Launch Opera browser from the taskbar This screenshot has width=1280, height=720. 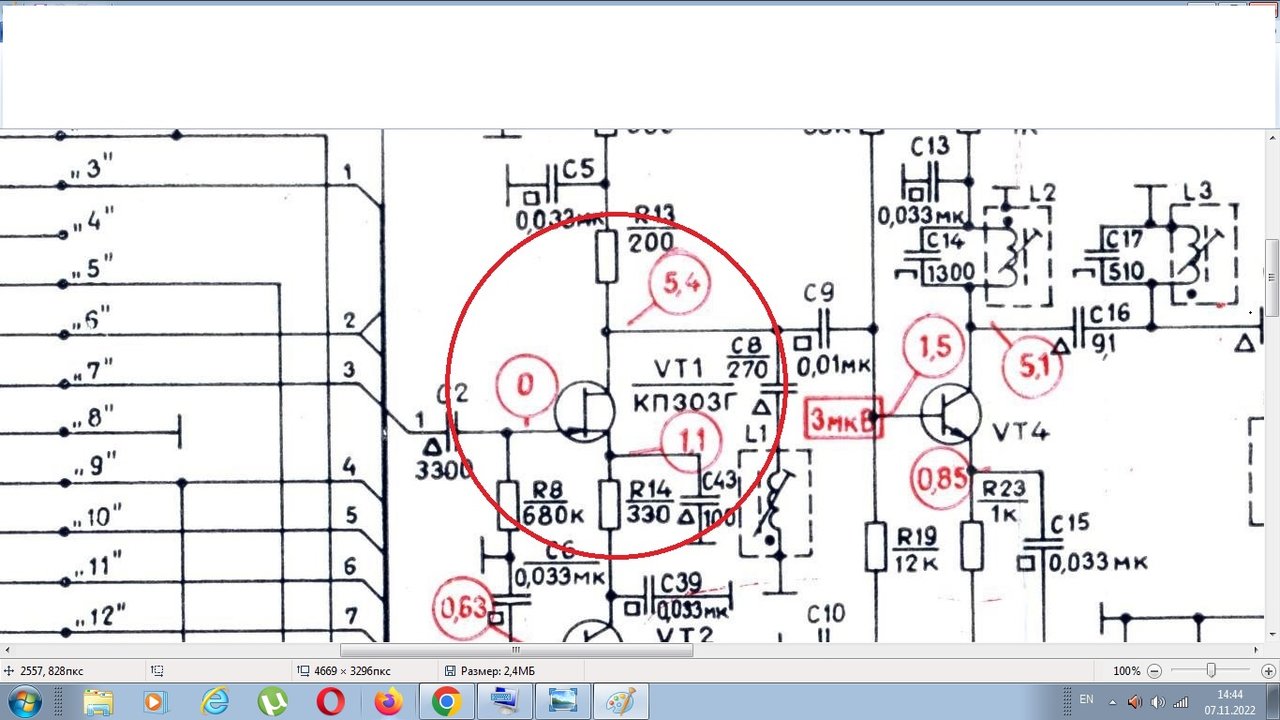point(330,702)
